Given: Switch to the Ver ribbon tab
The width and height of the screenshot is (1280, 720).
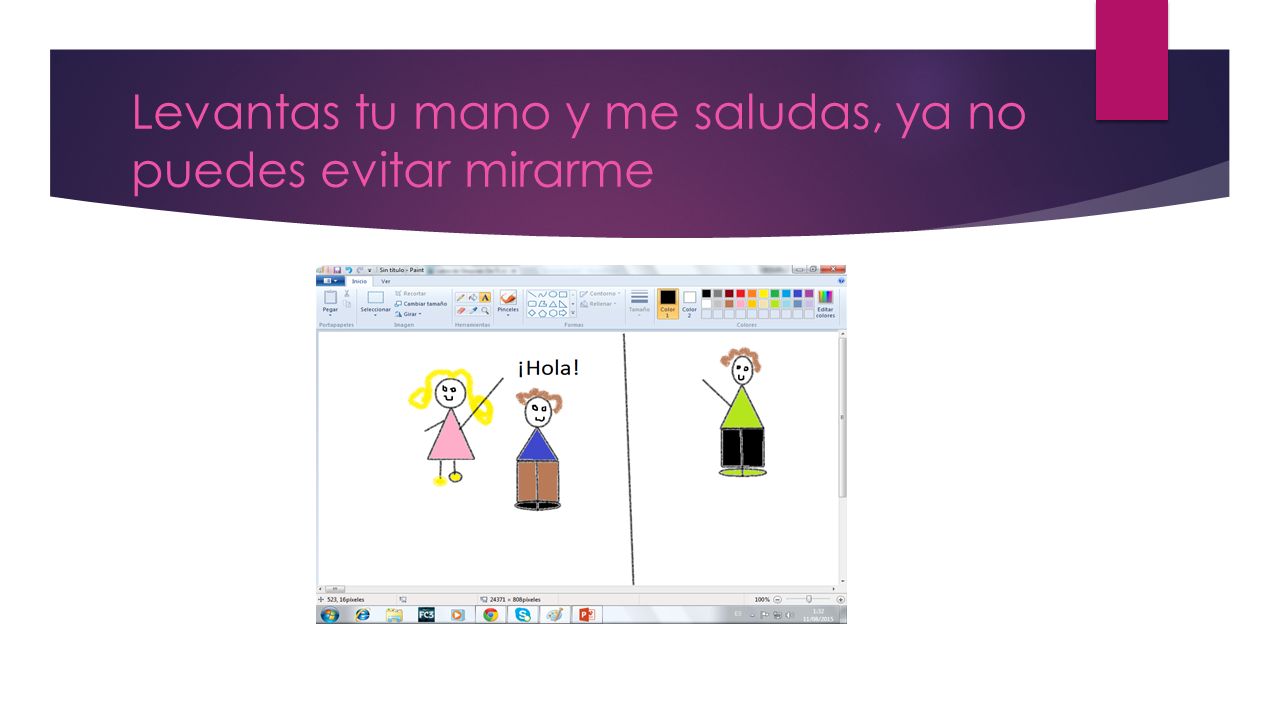Looking at the screenshot, I should click(386, 281).
